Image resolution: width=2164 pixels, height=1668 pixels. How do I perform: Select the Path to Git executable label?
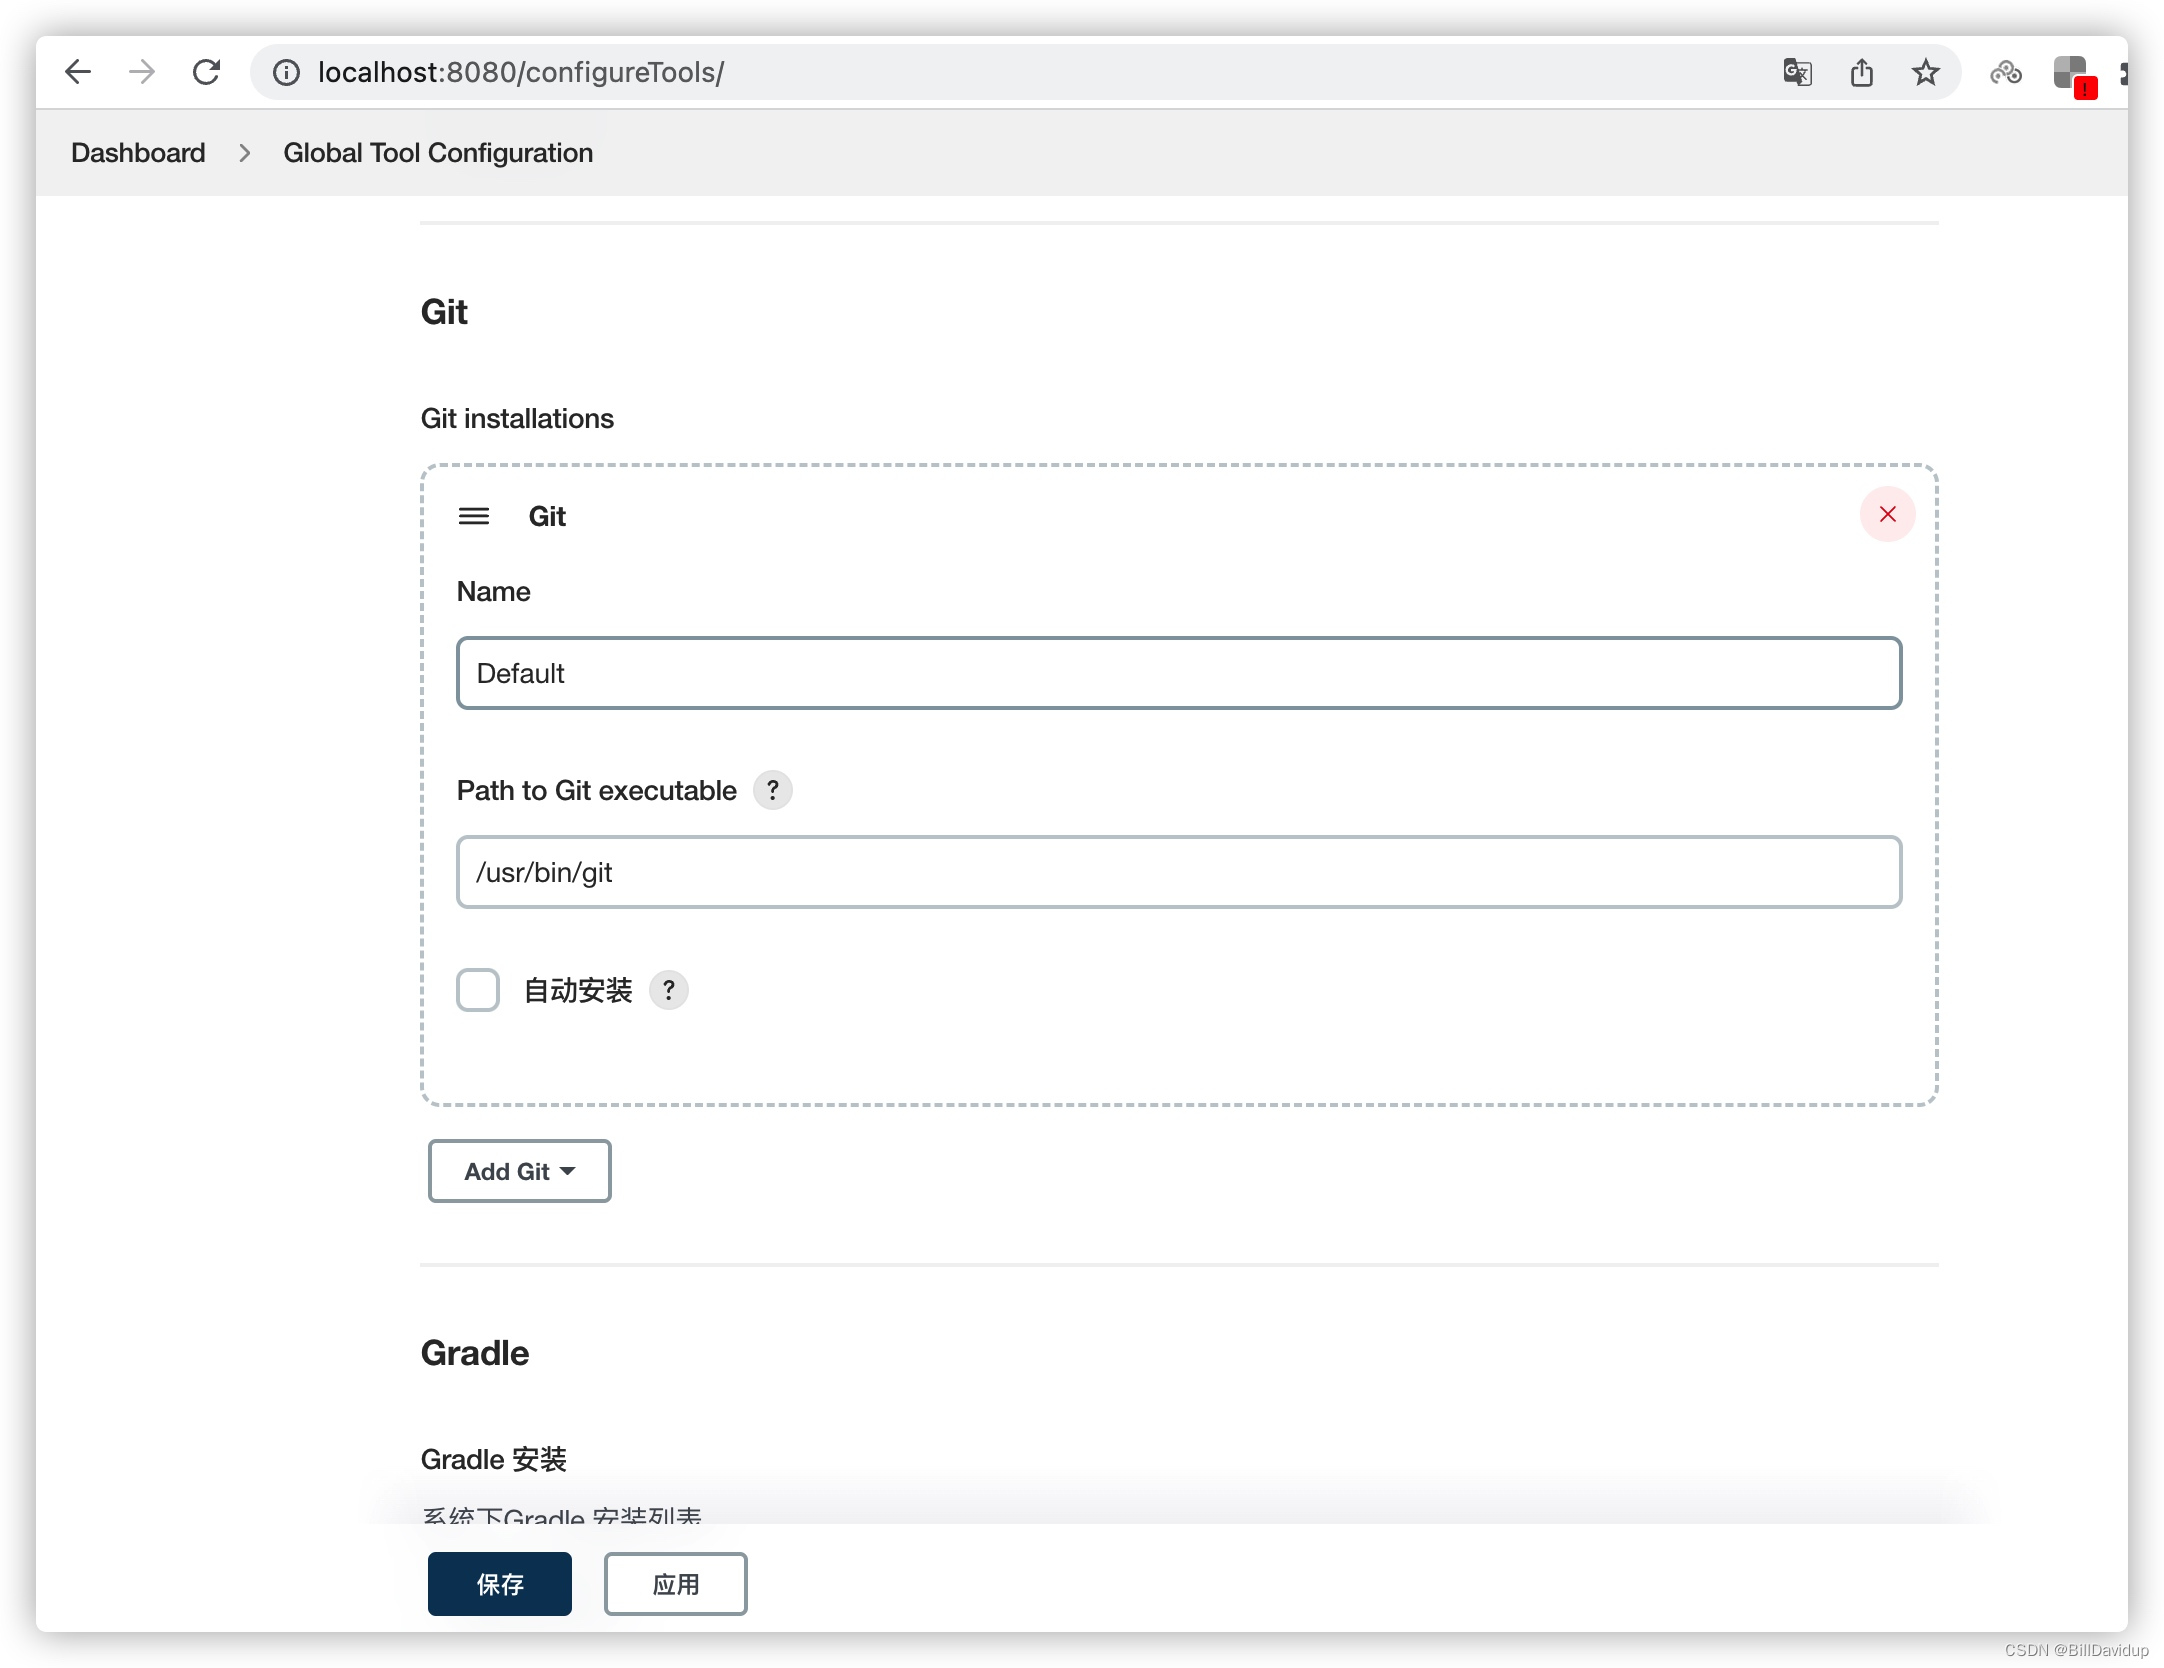(x=596, y=790)
